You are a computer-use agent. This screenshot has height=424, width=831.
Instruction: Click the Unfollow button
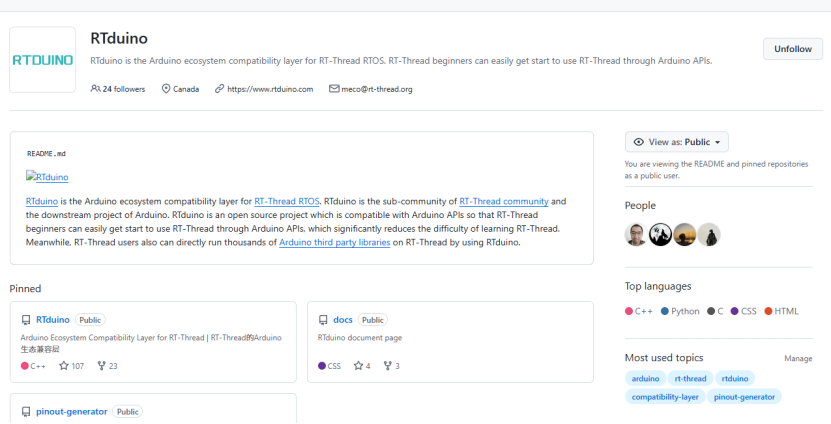792,49
